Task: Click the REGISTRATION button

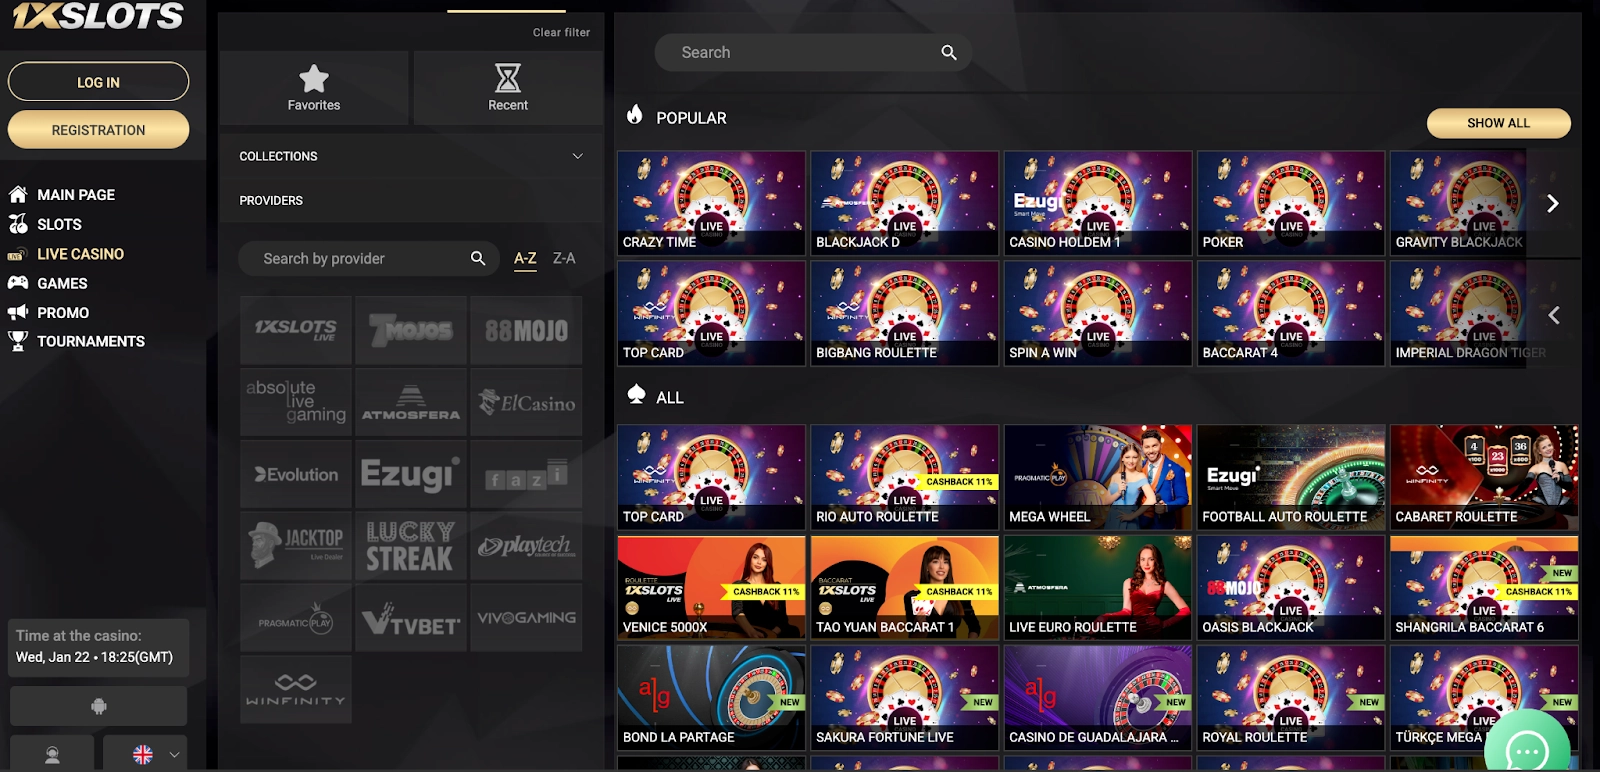Action: (x=98, y=130)
